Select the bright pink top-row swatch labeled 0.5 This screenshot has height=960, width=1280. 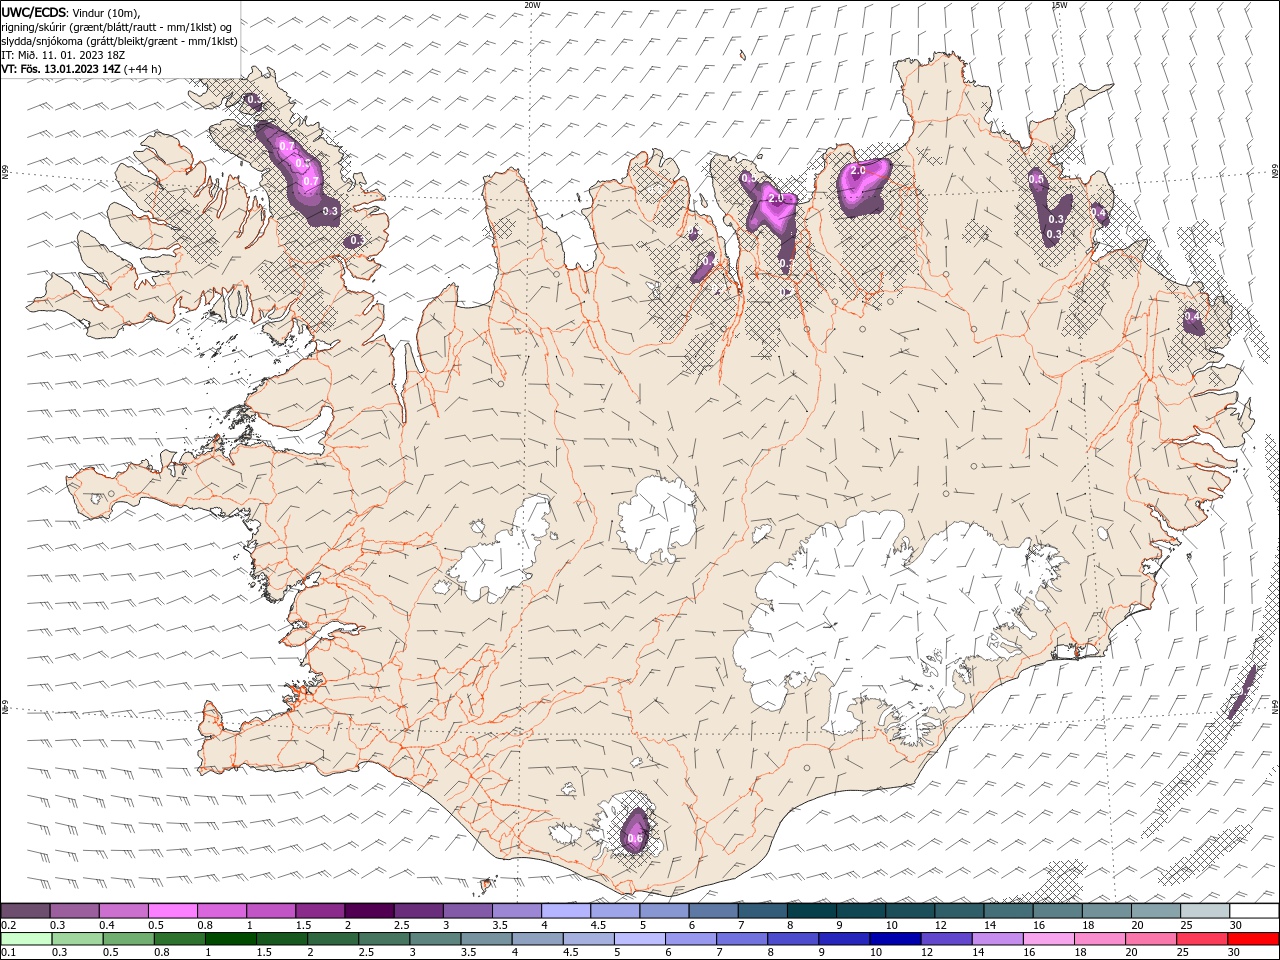coord(172,910)
